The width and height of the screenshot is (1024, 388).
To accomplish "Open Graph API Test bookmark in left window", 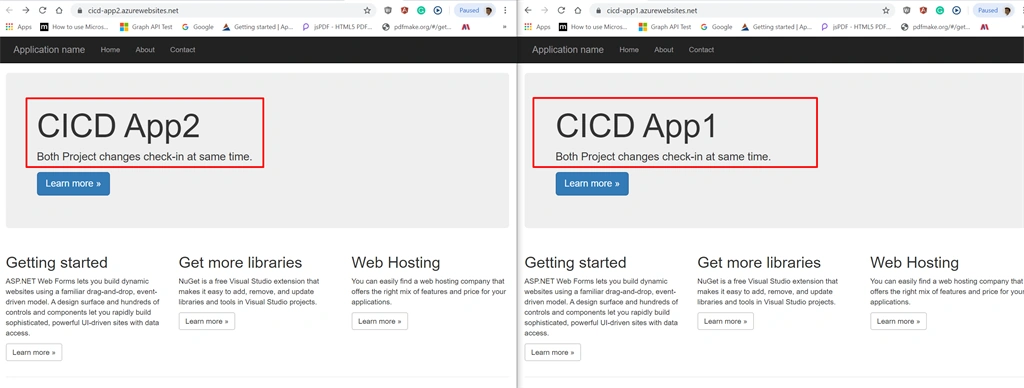I will (146, 27).
